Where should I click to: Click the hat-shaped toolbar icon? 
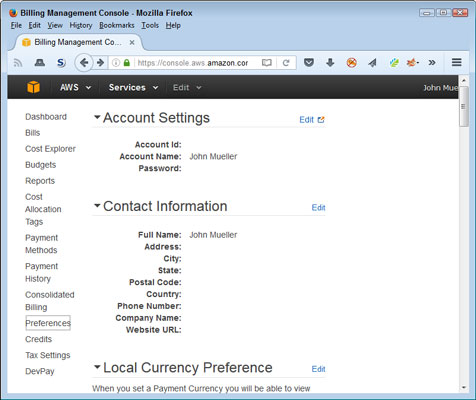[40, 62]
